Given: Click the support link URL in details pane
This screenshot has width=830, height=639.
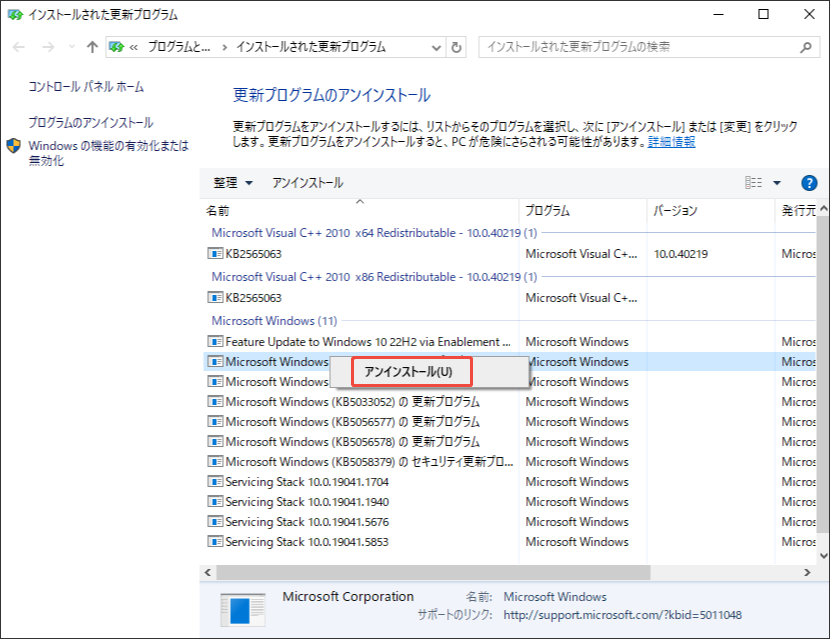Looking at the screenshot, I should coord(622,615).
